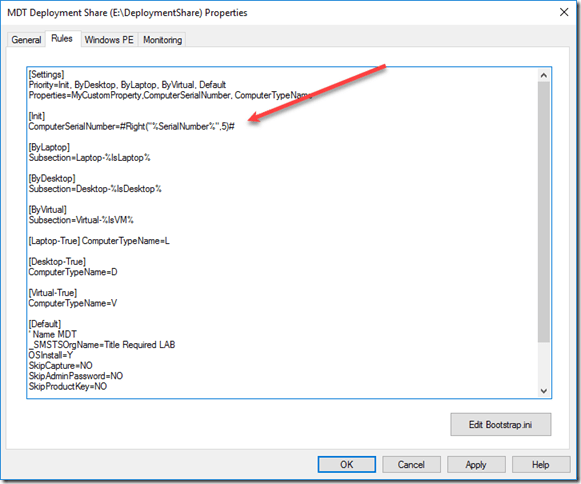Click the ComputerTypeName=V line
Viewport: 581px width, 484px height.
pos(73,303)
